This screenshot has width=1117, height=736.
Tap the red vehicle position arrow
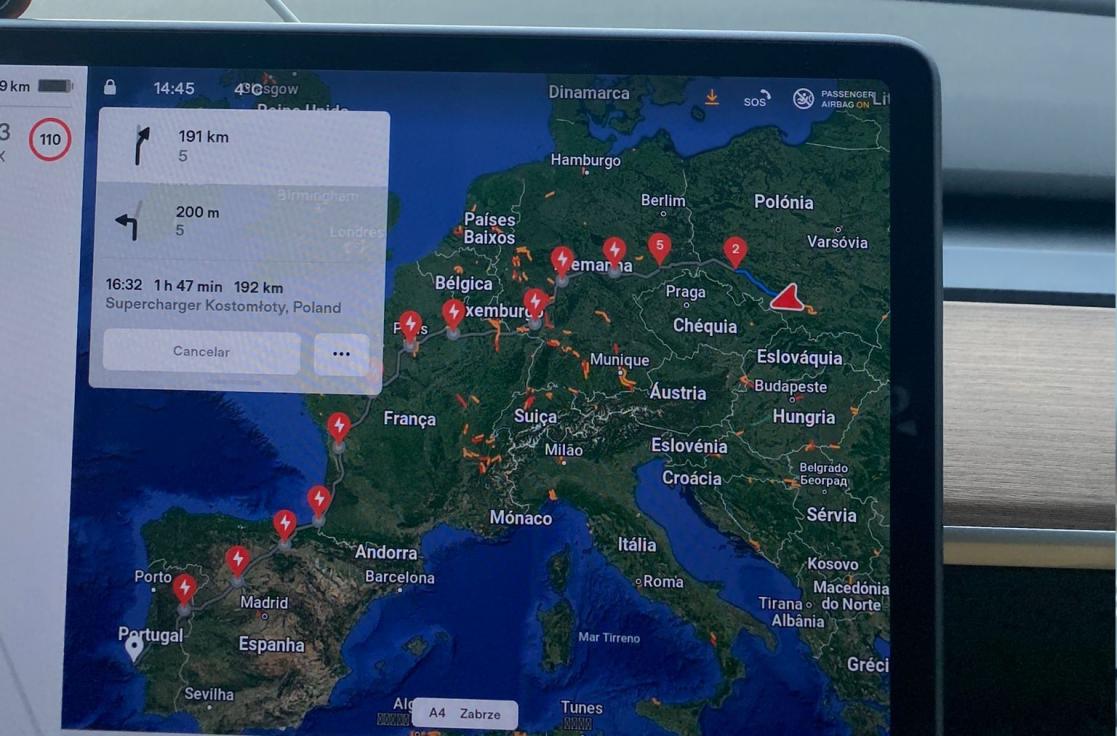click(x=788, y=298)
